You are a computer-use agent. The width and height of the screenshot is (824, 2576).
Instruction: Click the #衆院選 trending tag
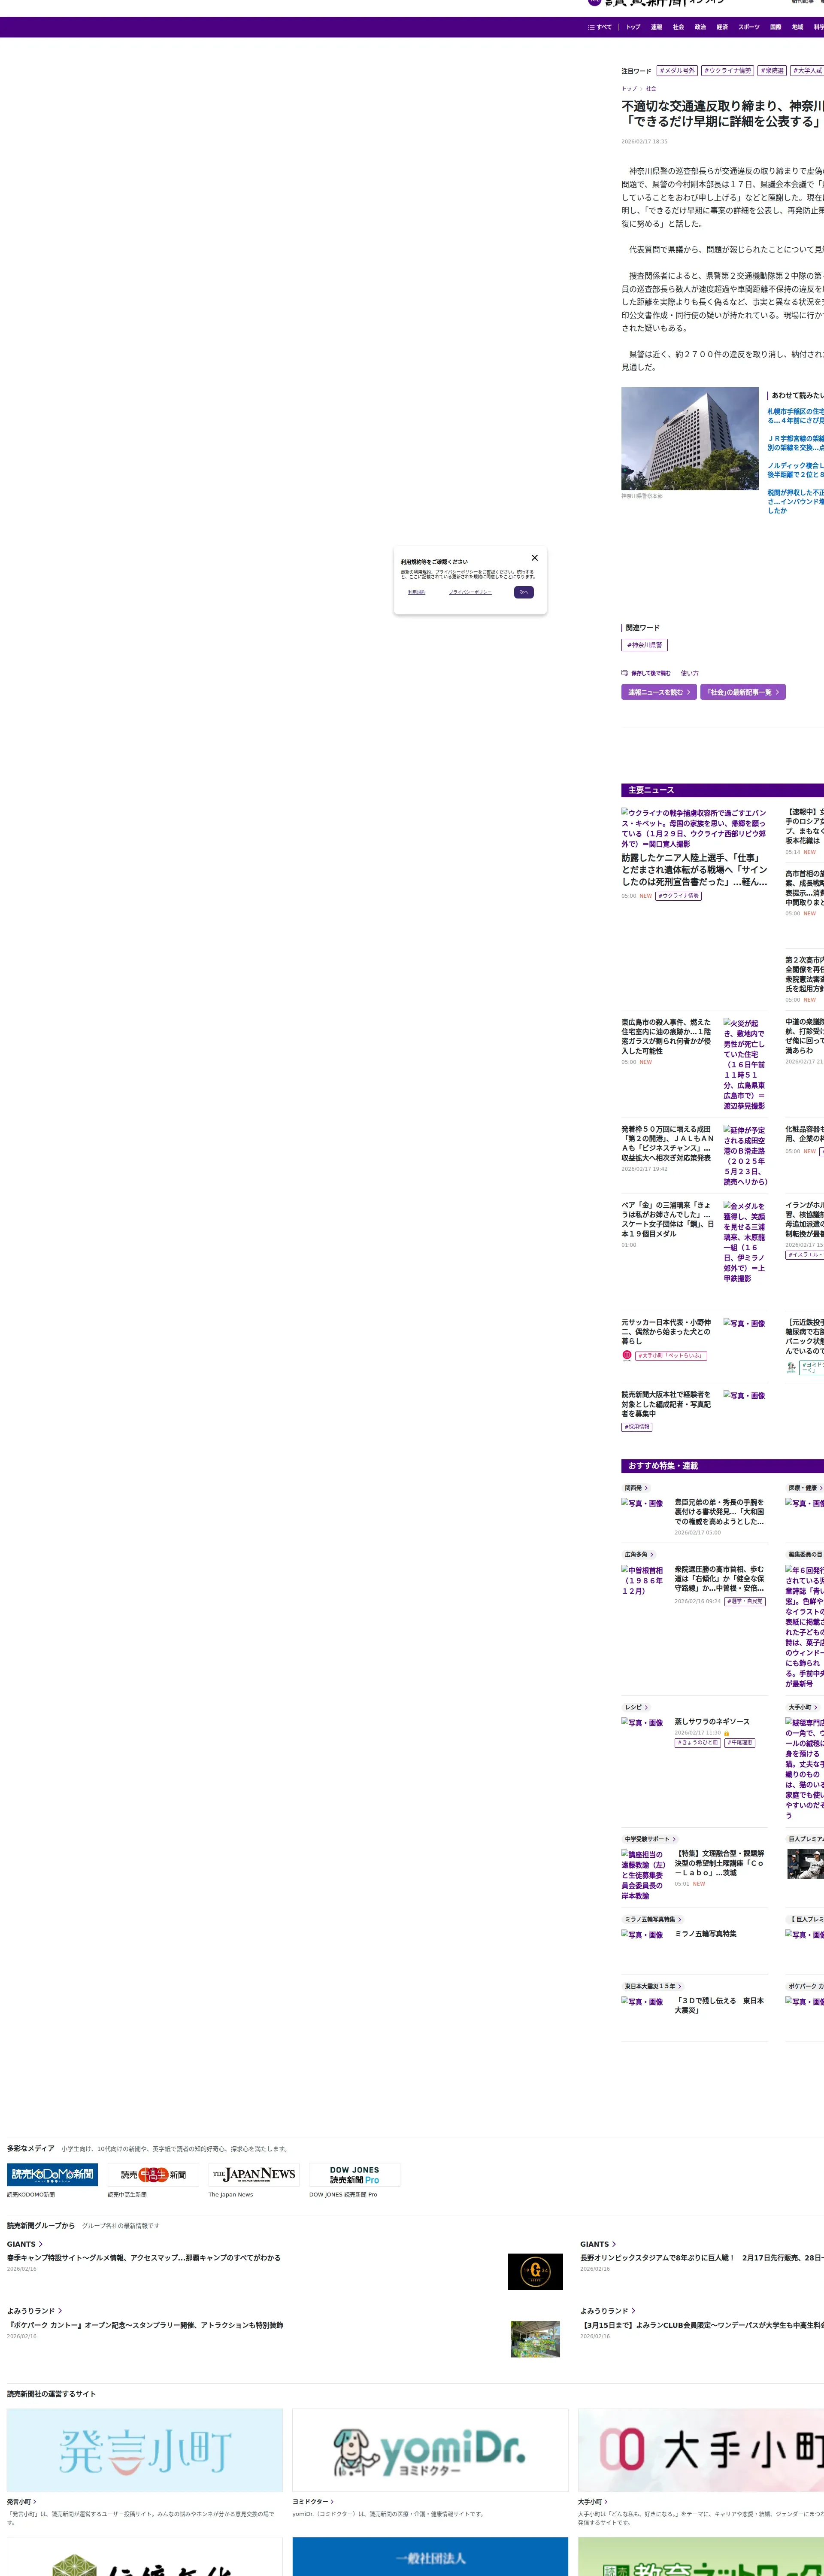[772, 71]
